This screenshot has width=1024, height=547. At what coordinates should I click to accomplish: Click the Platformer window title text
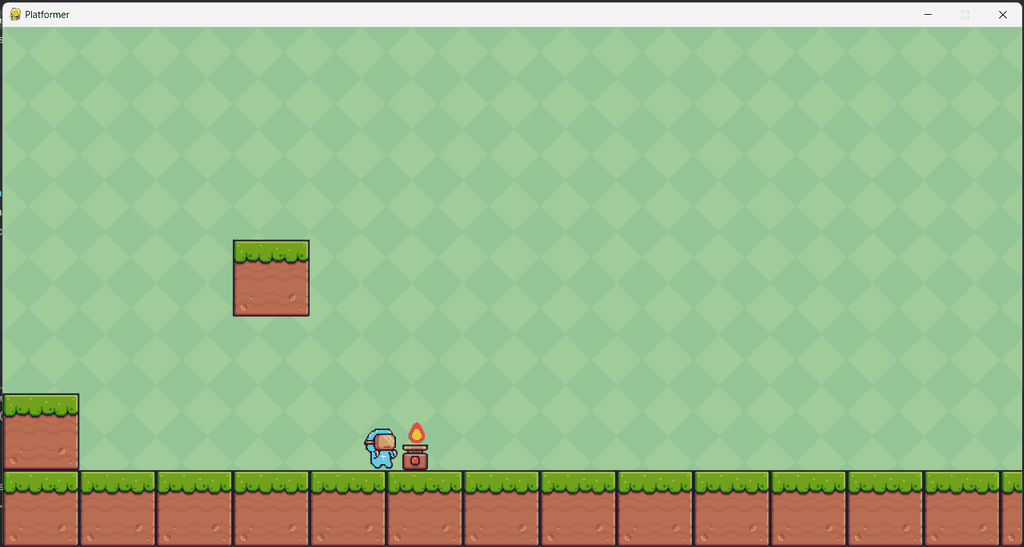47,14
